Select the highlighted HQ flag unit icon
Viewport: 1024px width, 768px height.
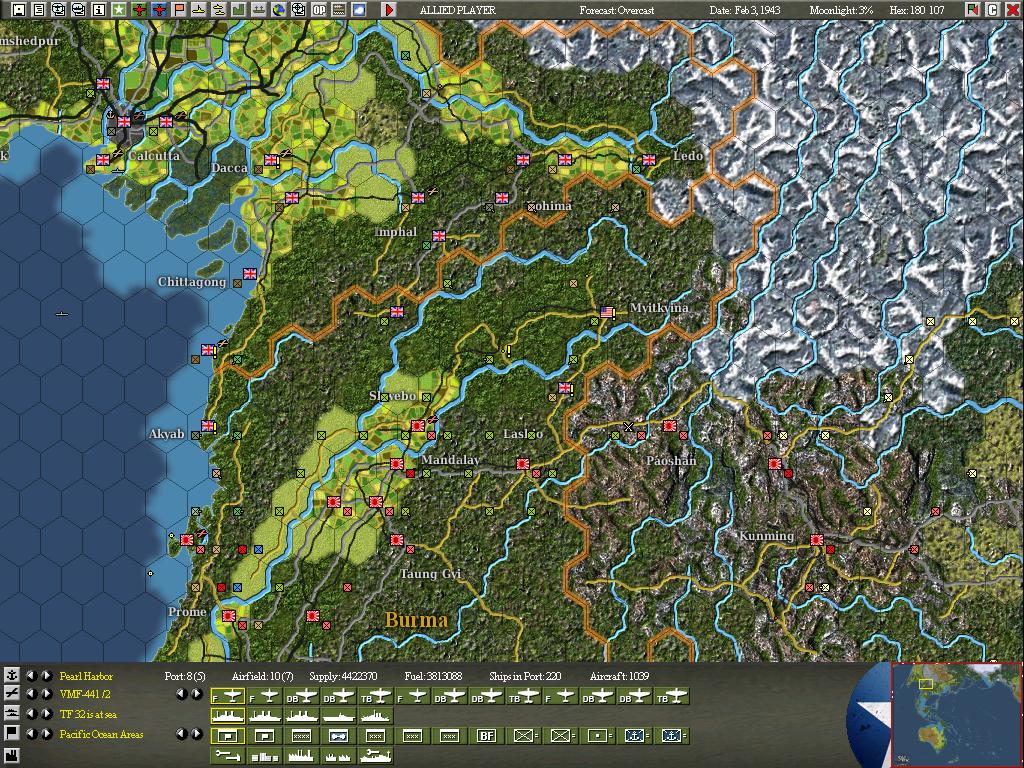(x=228, y=736)
